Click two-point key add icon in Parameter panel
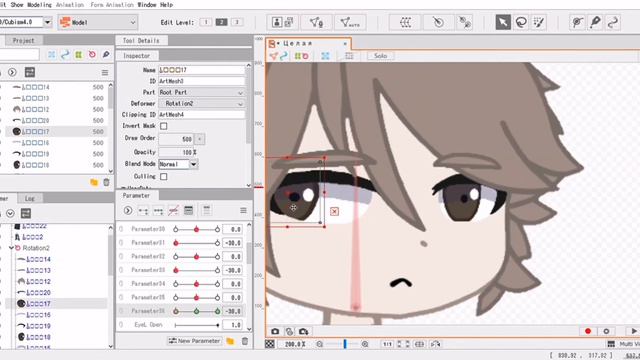The image size is (640, 360). click(143, 211)
